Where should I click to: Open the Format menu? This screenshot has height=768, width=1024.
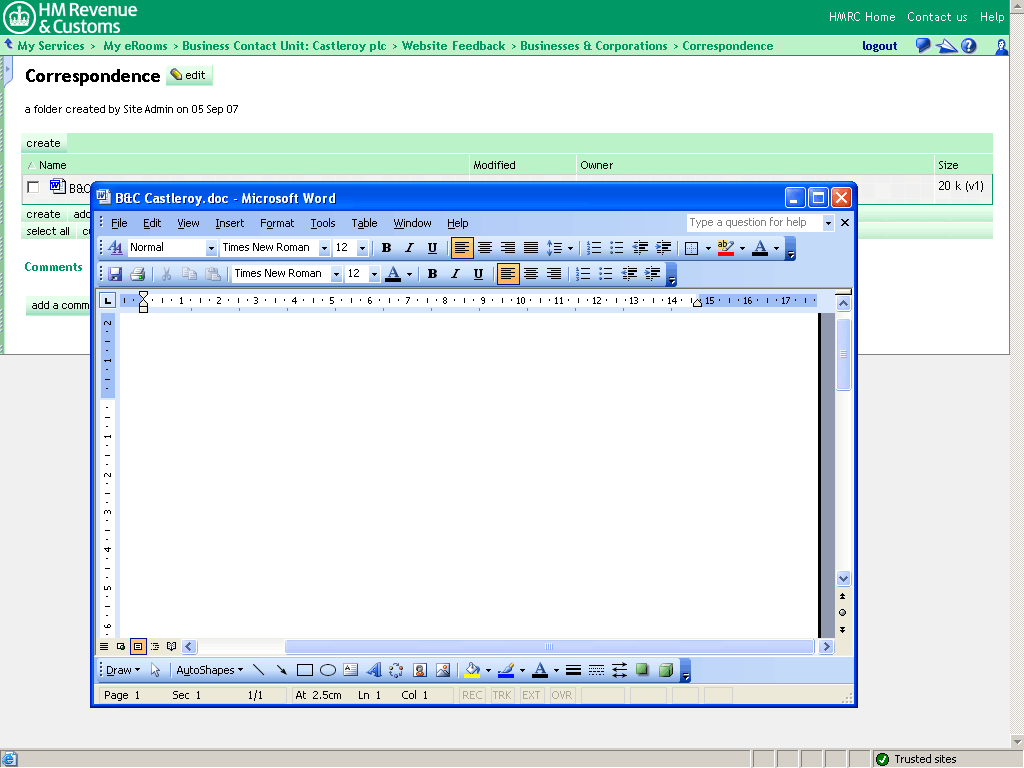(276, 223)
